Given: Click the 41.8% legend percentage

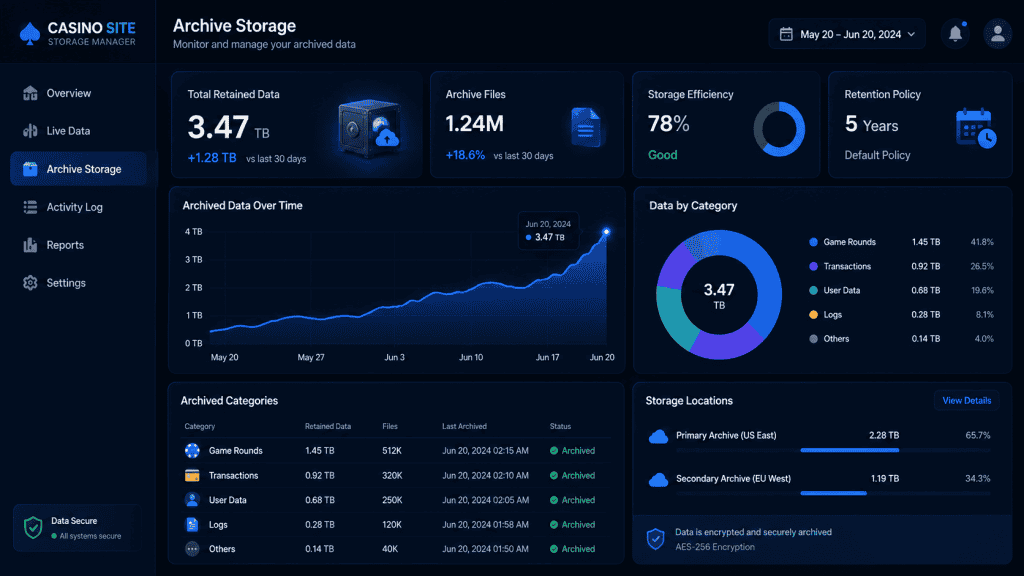Looking at the screenshot, I should [982, 242].
